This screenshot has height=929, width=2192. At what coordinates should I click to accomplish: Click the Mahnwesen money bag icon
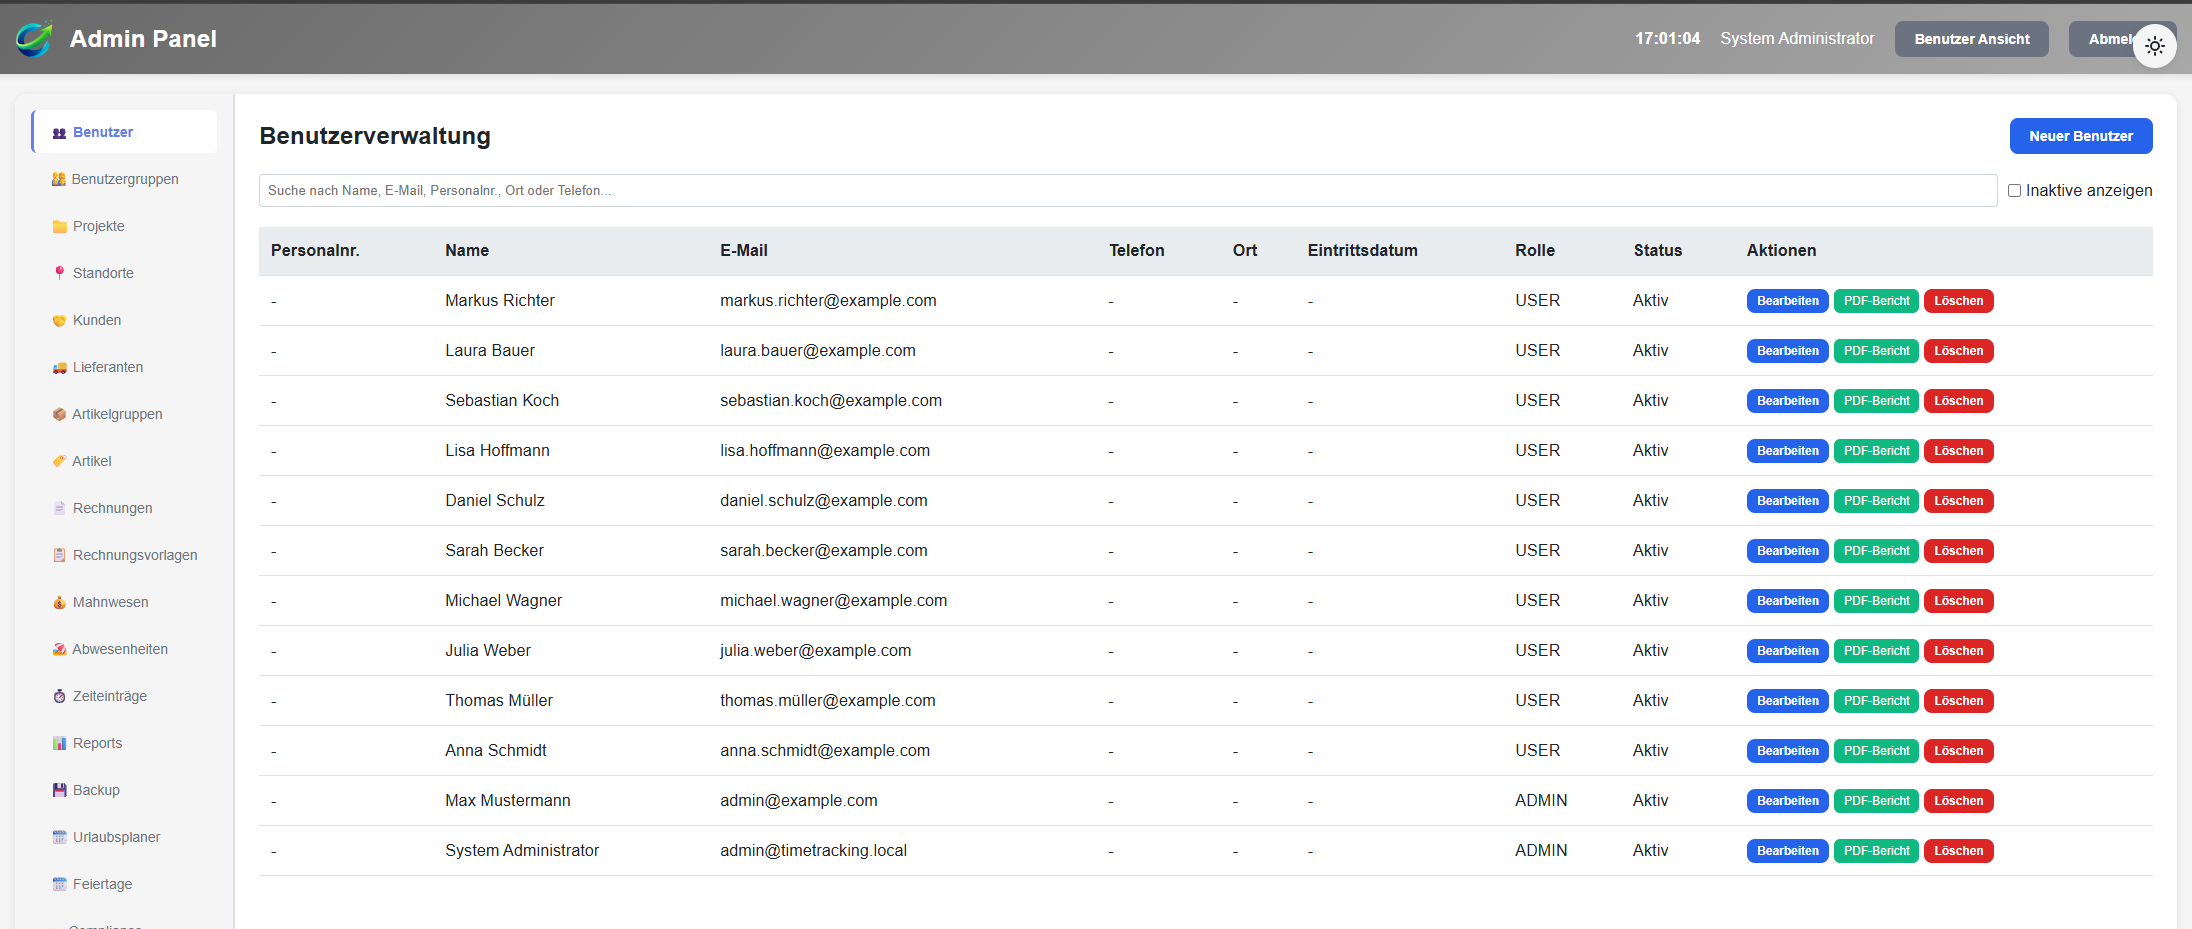59,602
